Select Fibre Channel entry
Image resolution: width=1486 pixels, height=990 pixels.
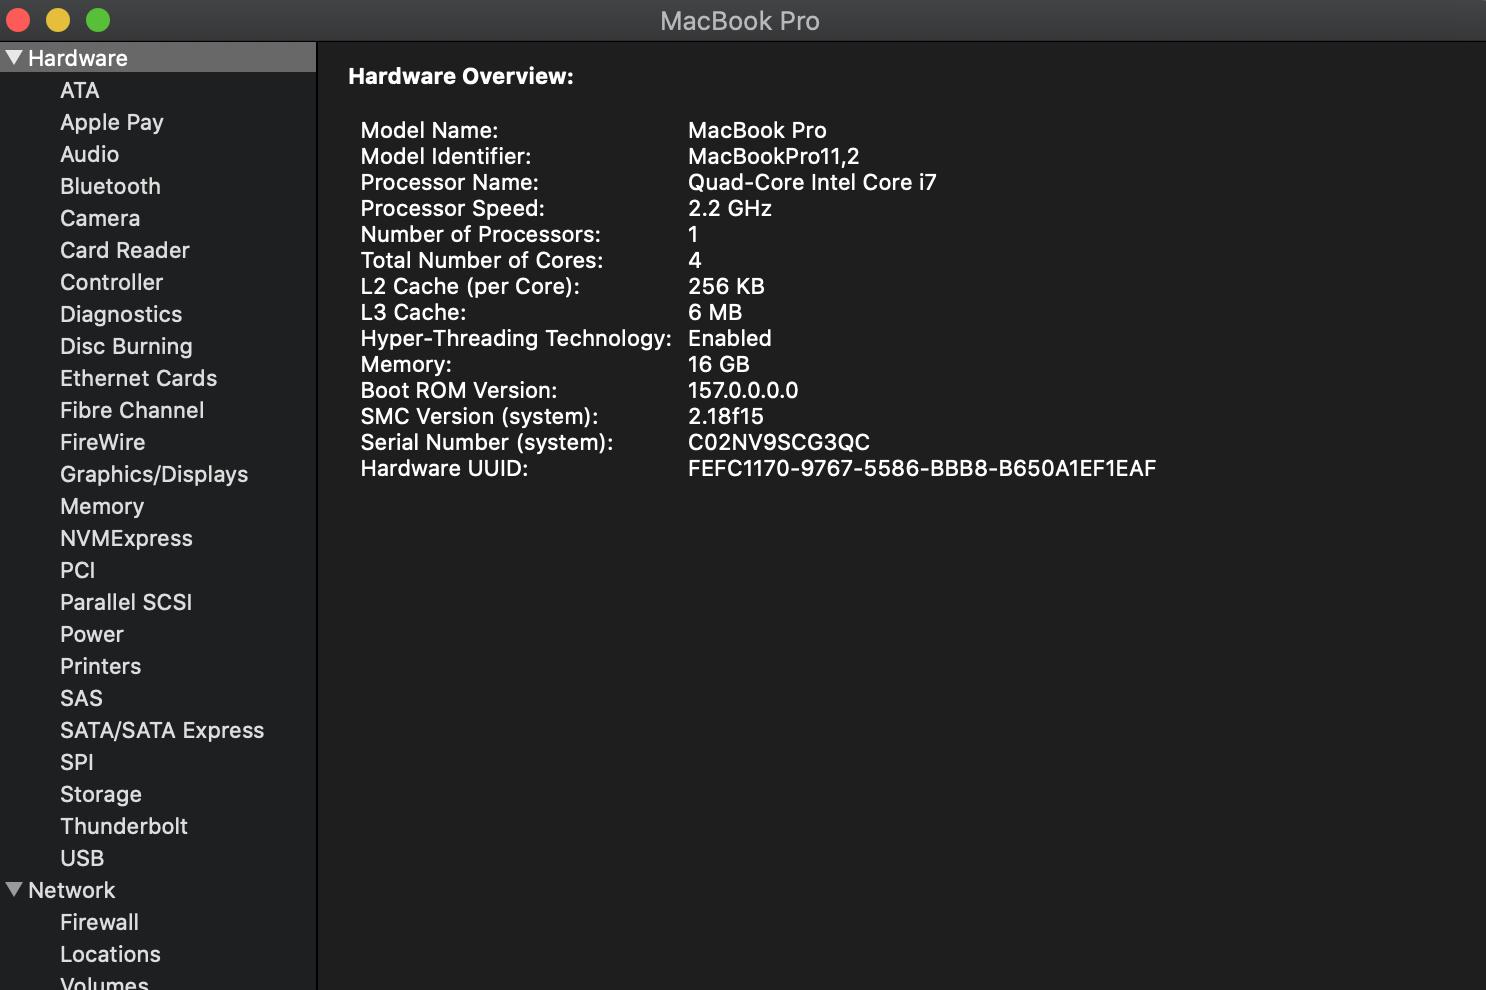click(x=132, y=410)
